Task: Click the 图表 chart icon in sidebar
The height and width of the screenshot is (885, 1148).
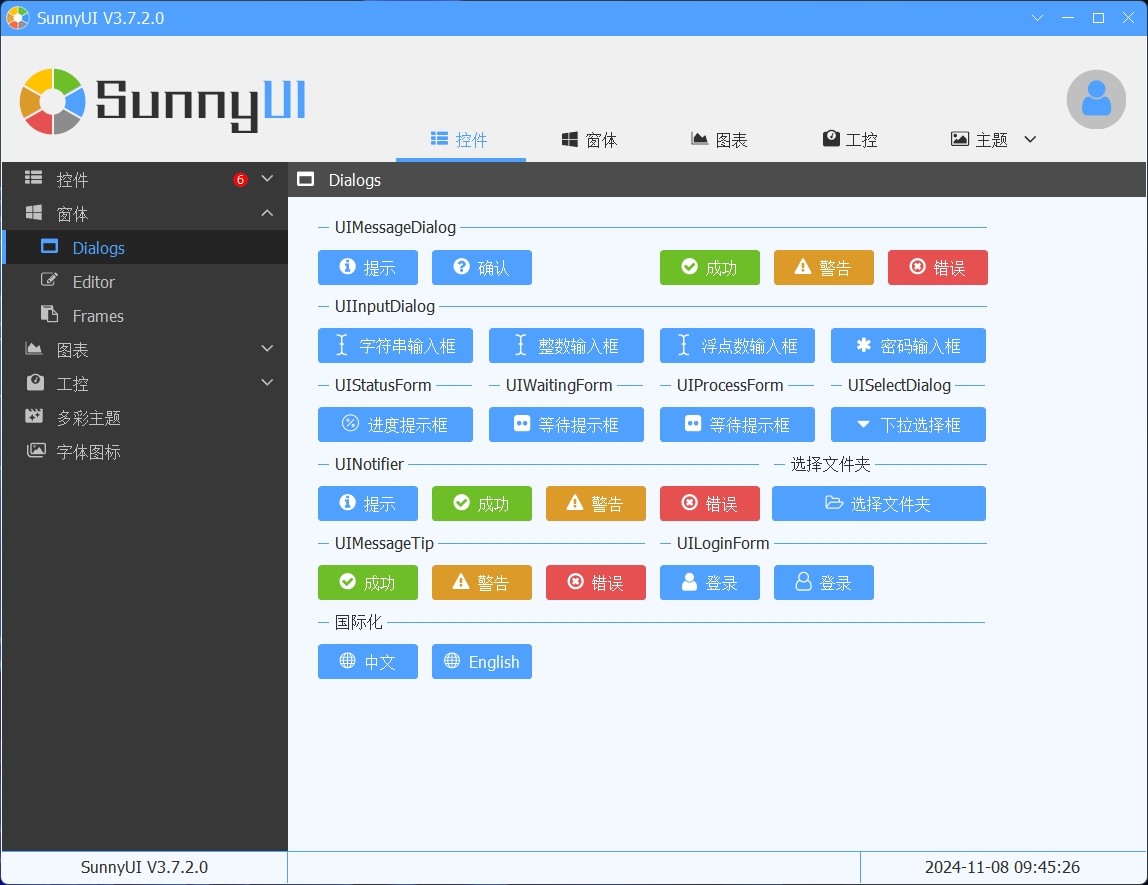Action: tap(34, 348)
